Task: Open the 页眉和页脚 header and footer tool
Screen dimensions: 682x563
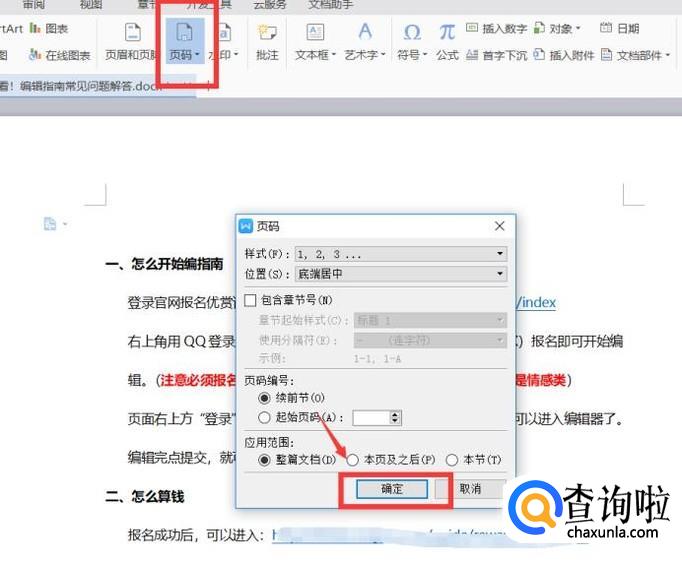Action: [131, 42]
